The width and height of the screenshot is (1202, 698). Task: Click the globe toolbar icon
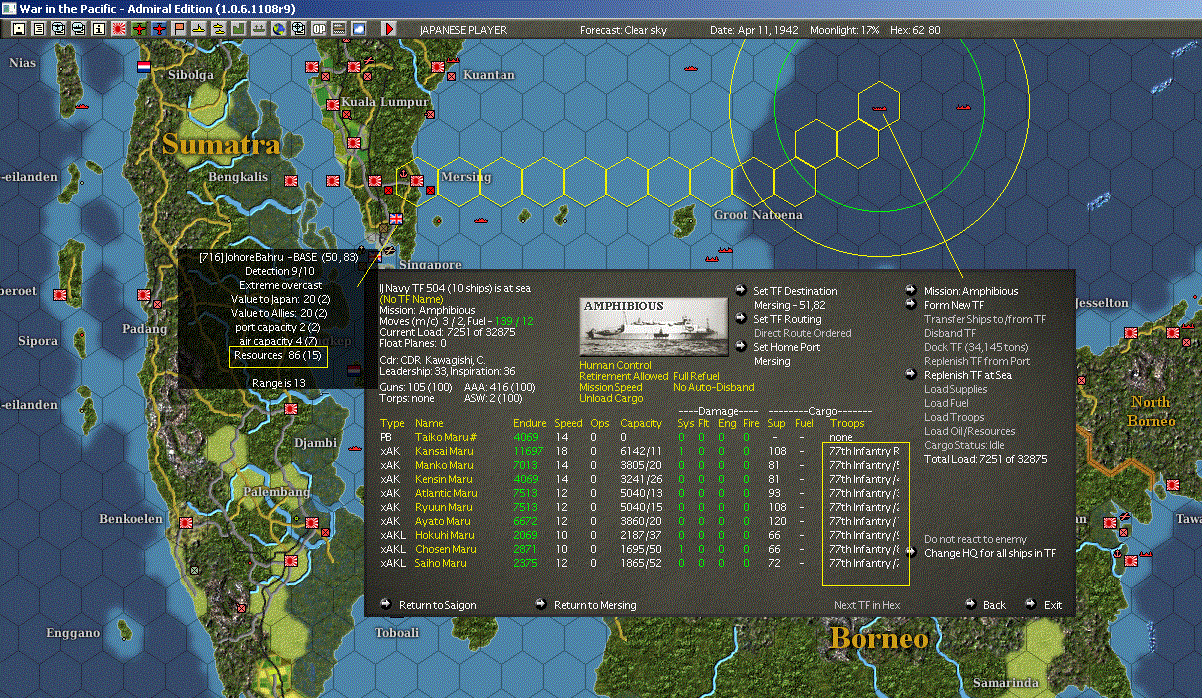pos(278,30)
